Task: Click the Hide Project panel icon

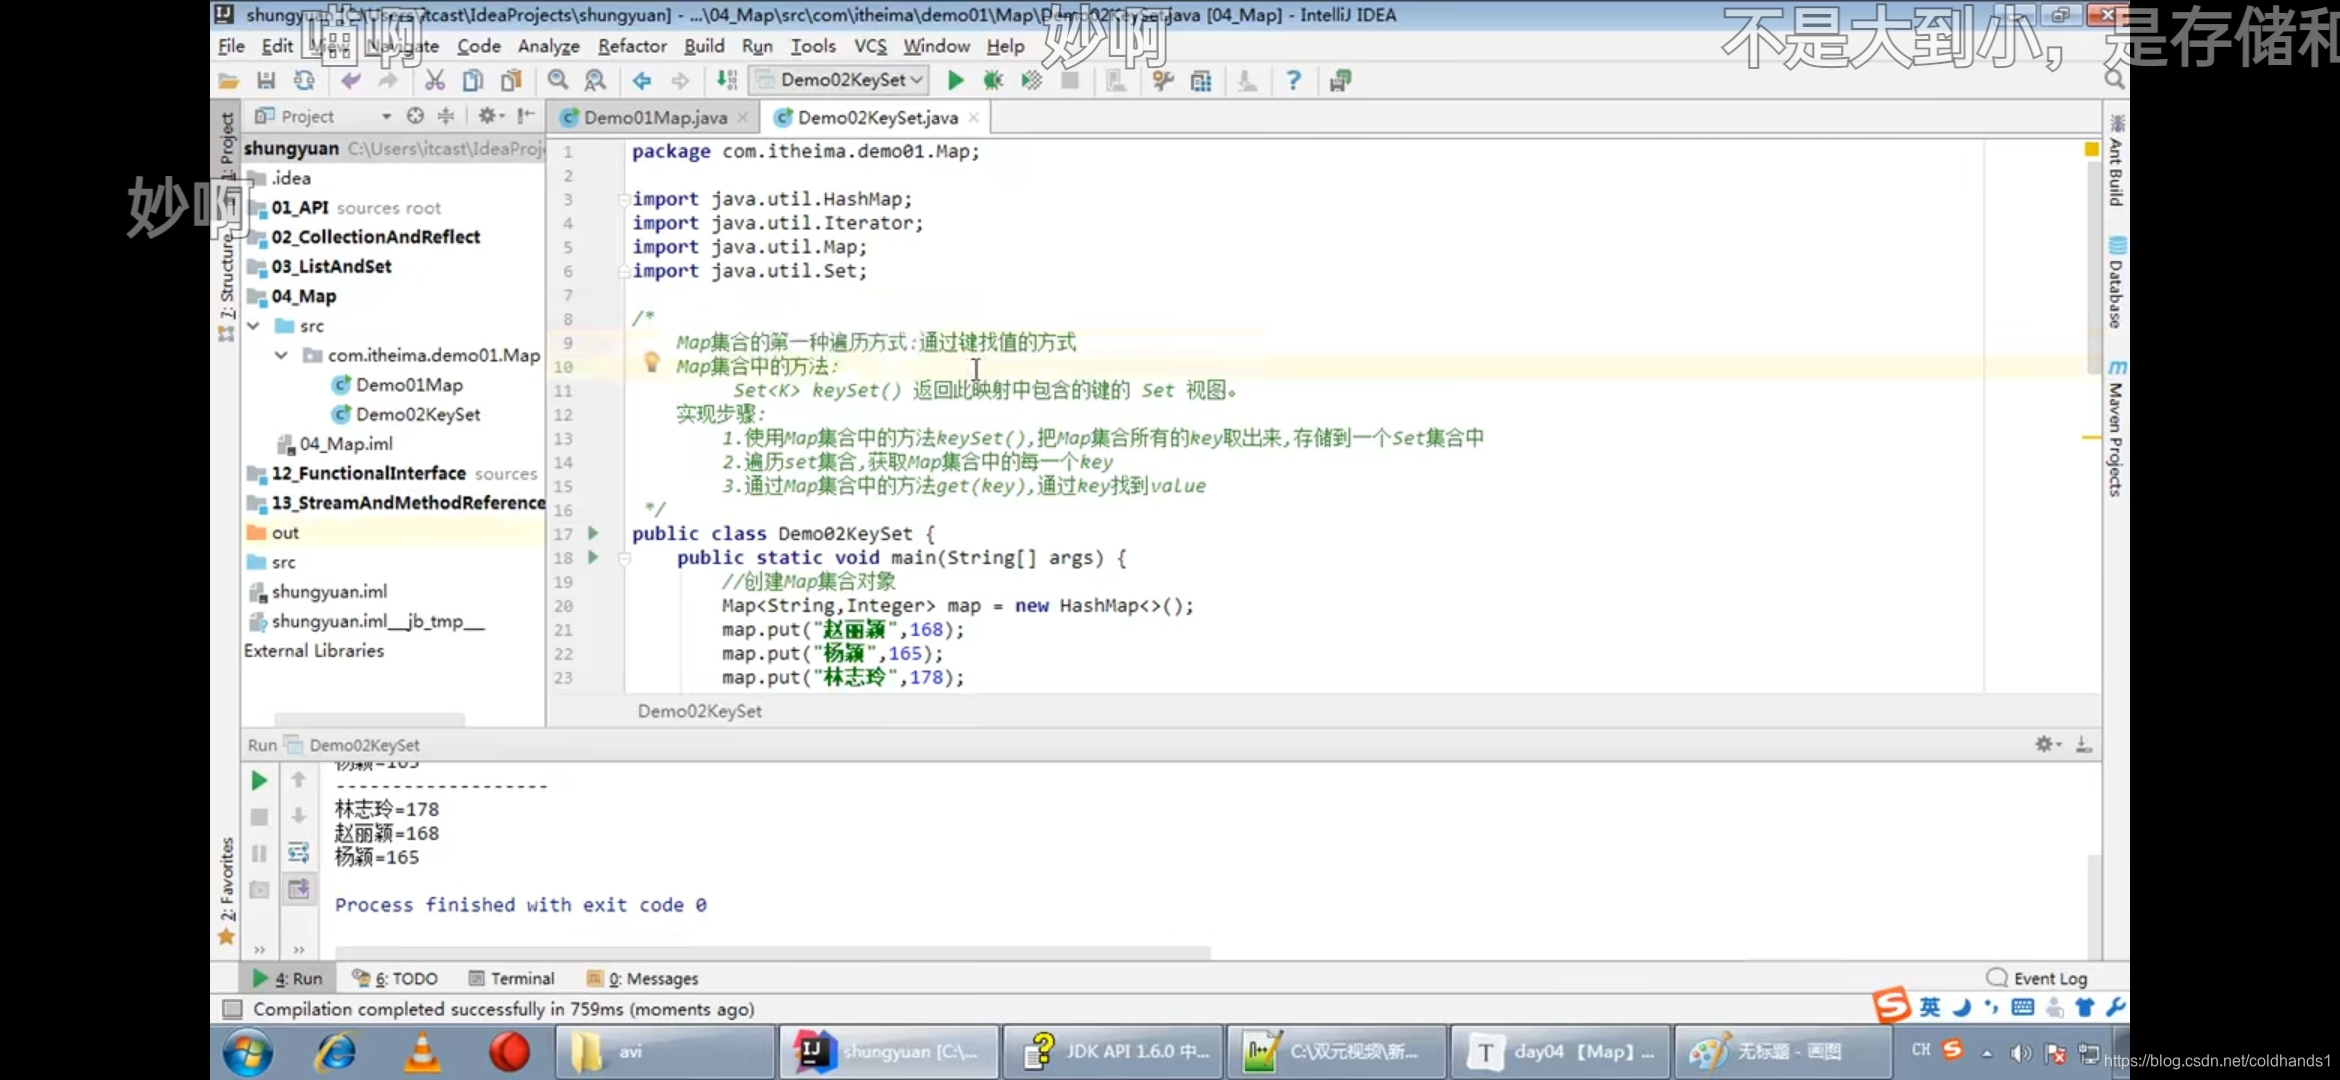Action: 526,117
